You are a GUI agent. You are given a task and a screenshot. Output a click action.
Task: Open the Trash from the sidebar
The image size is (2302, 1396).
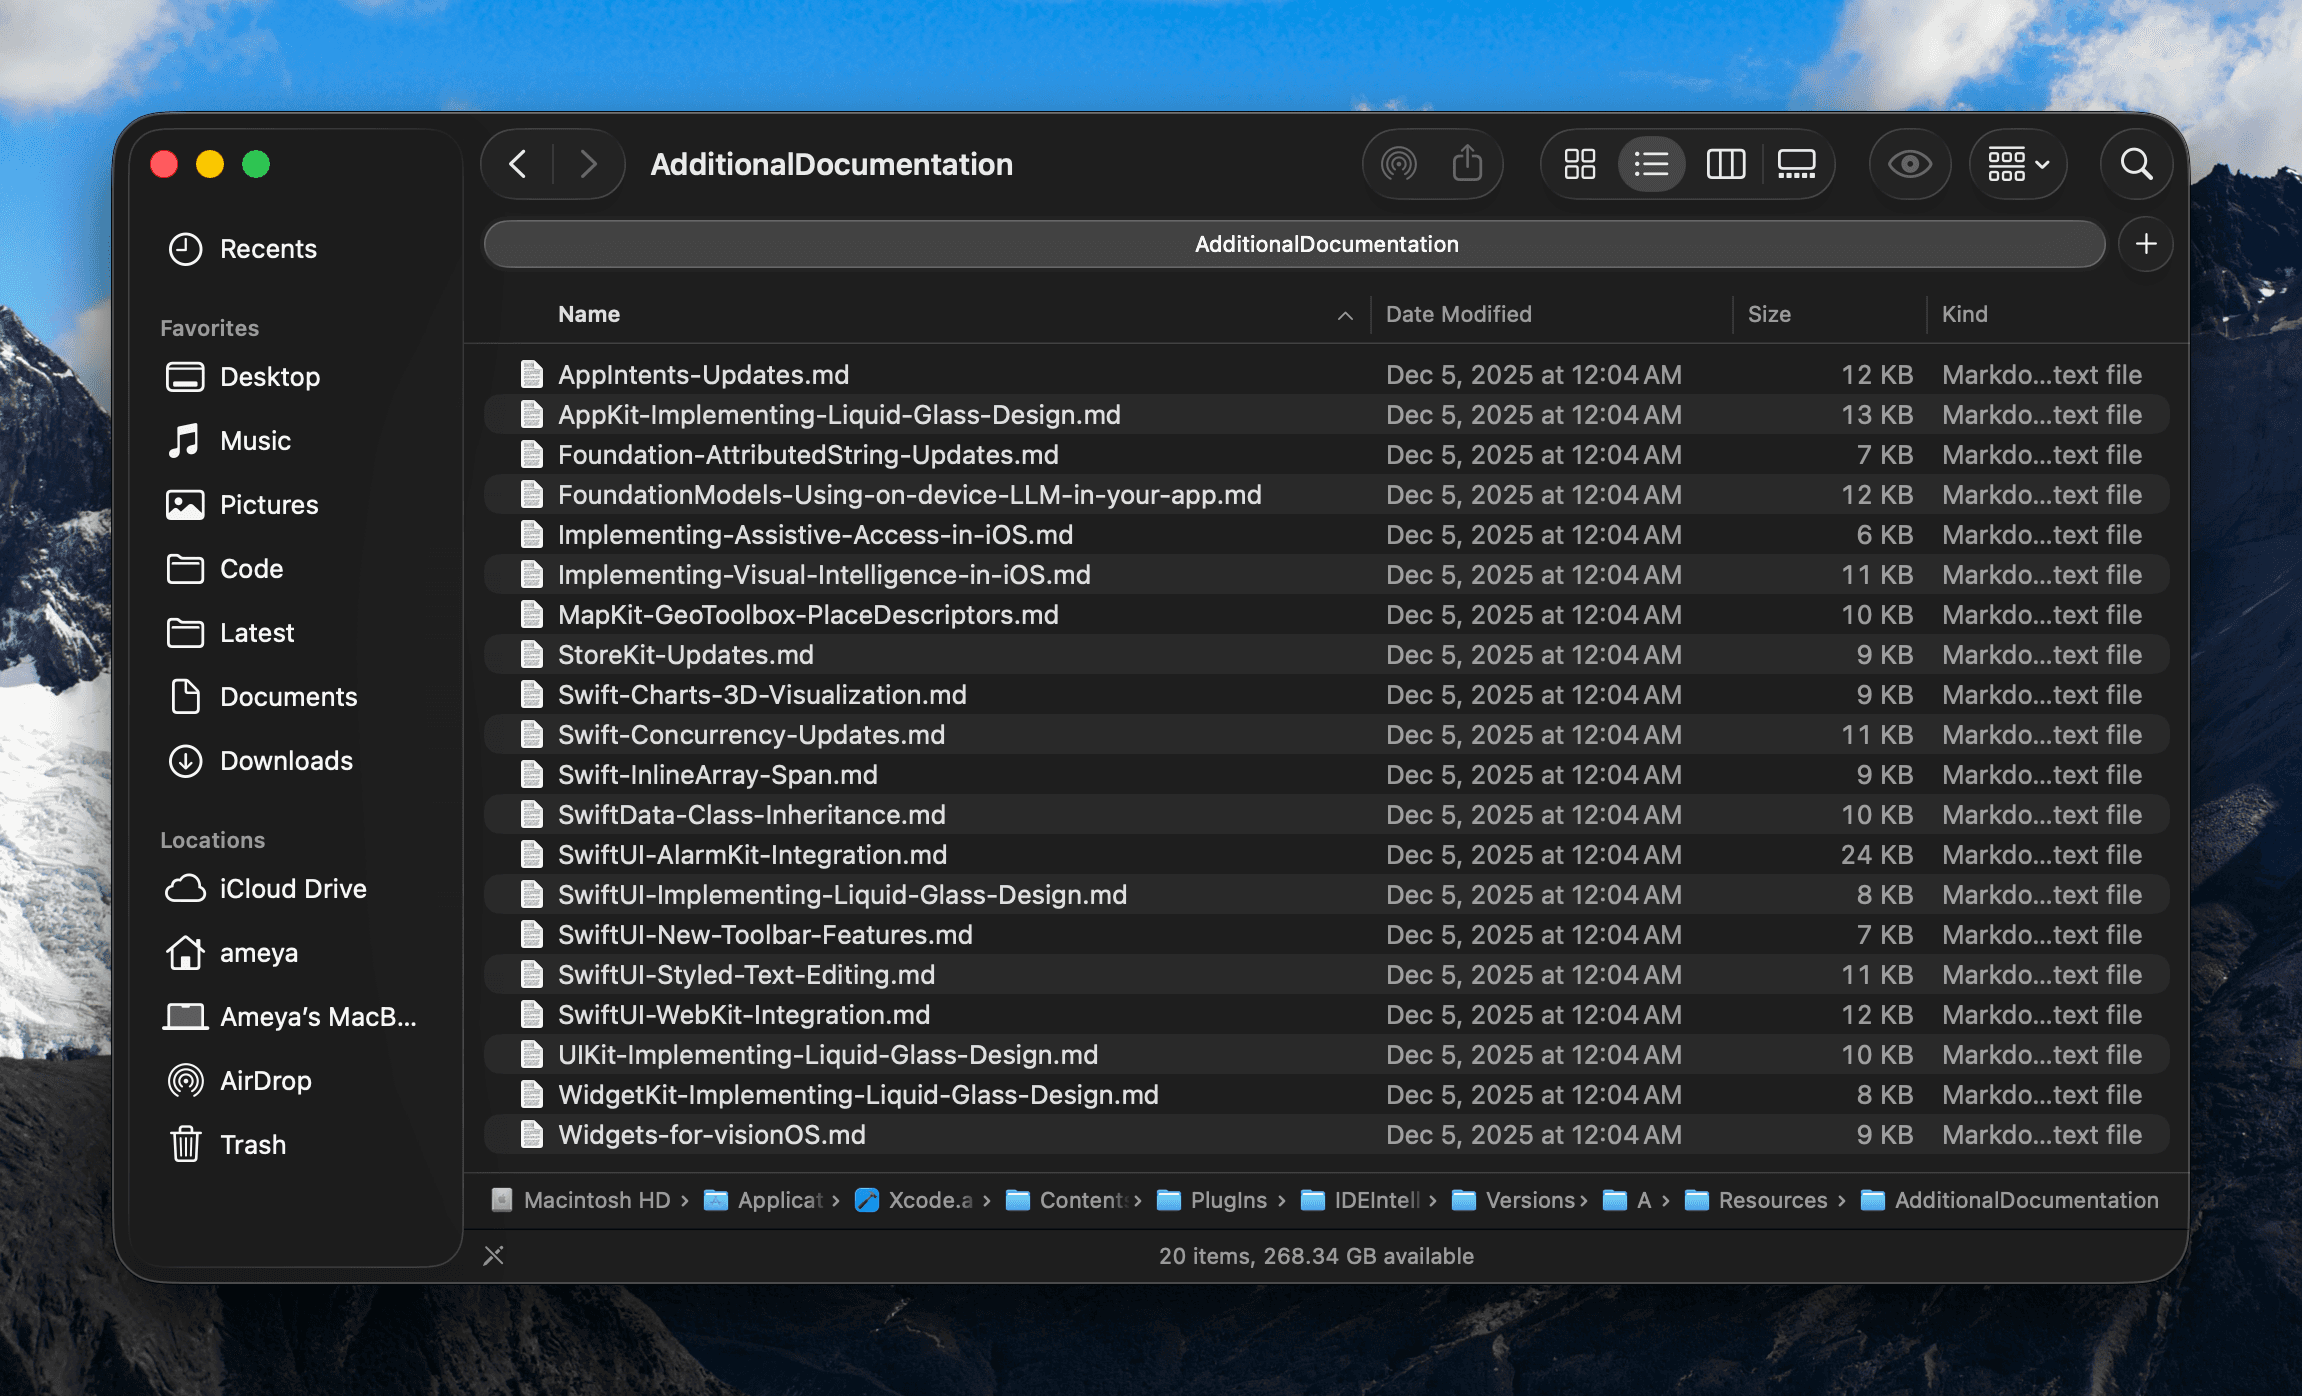click(x=253, y=1144)
